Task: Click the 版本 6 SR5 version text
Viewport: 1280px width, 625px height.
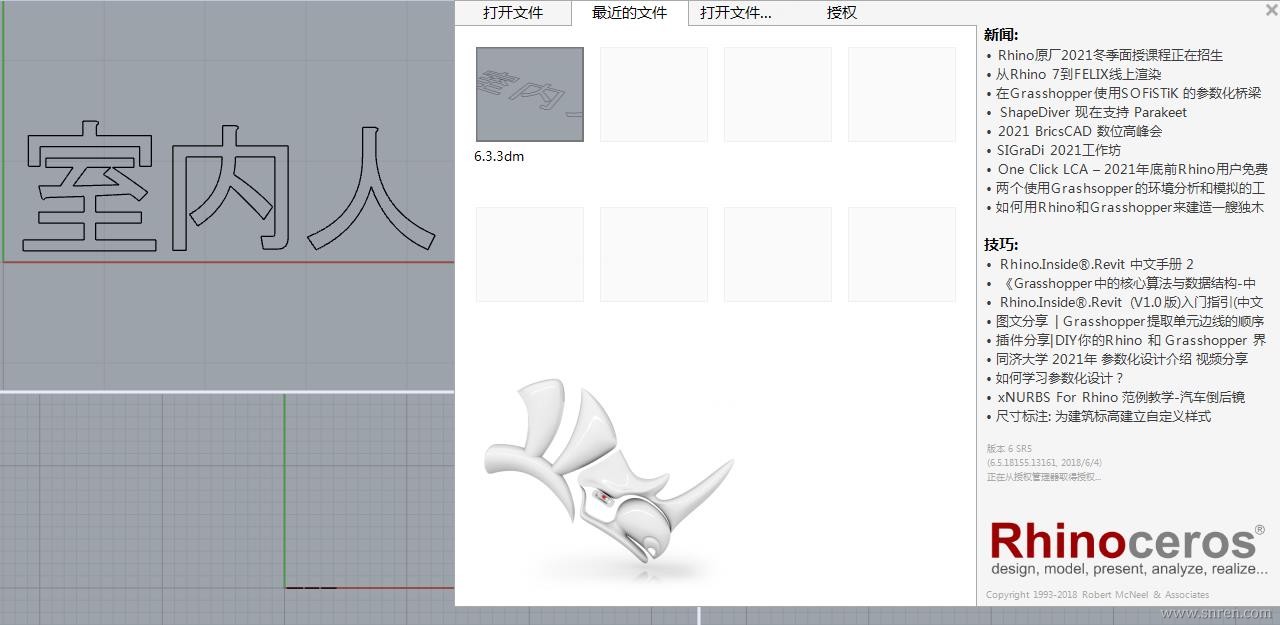Action: click(1009, 449)
